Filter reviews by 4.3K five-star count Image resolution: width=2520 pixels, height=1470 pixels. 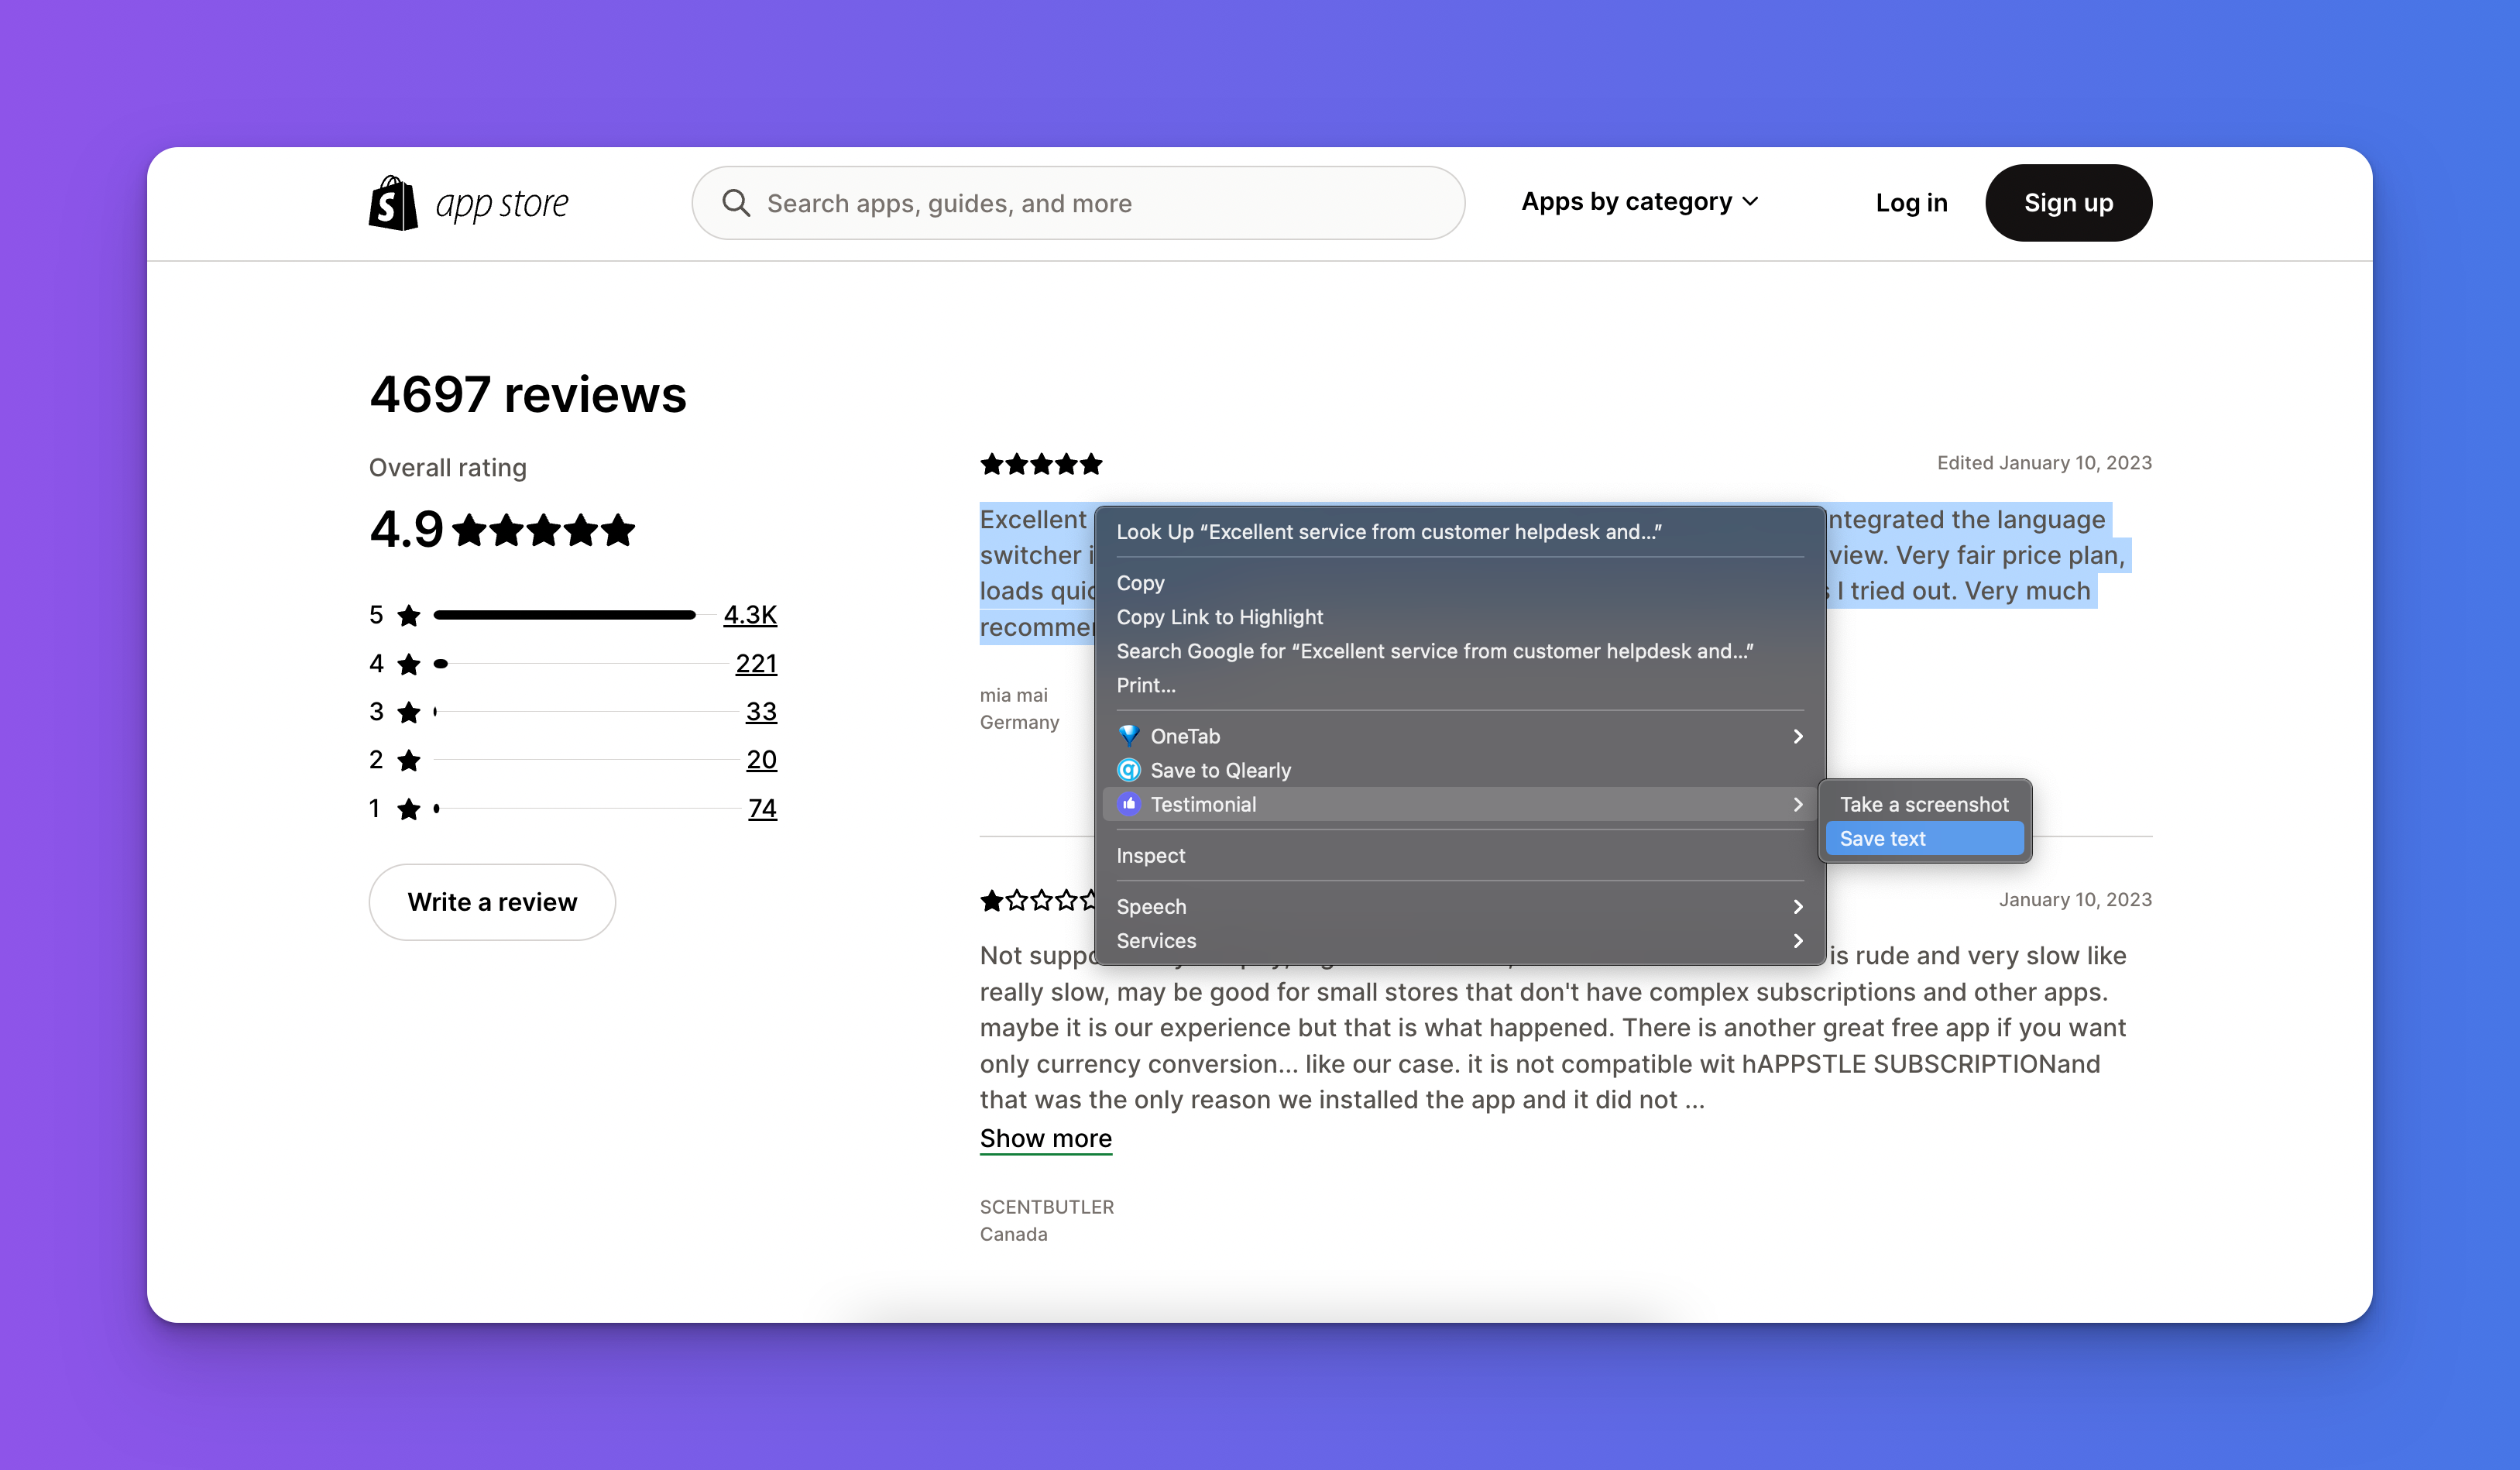pyautogui.click(x=749, y=615)
